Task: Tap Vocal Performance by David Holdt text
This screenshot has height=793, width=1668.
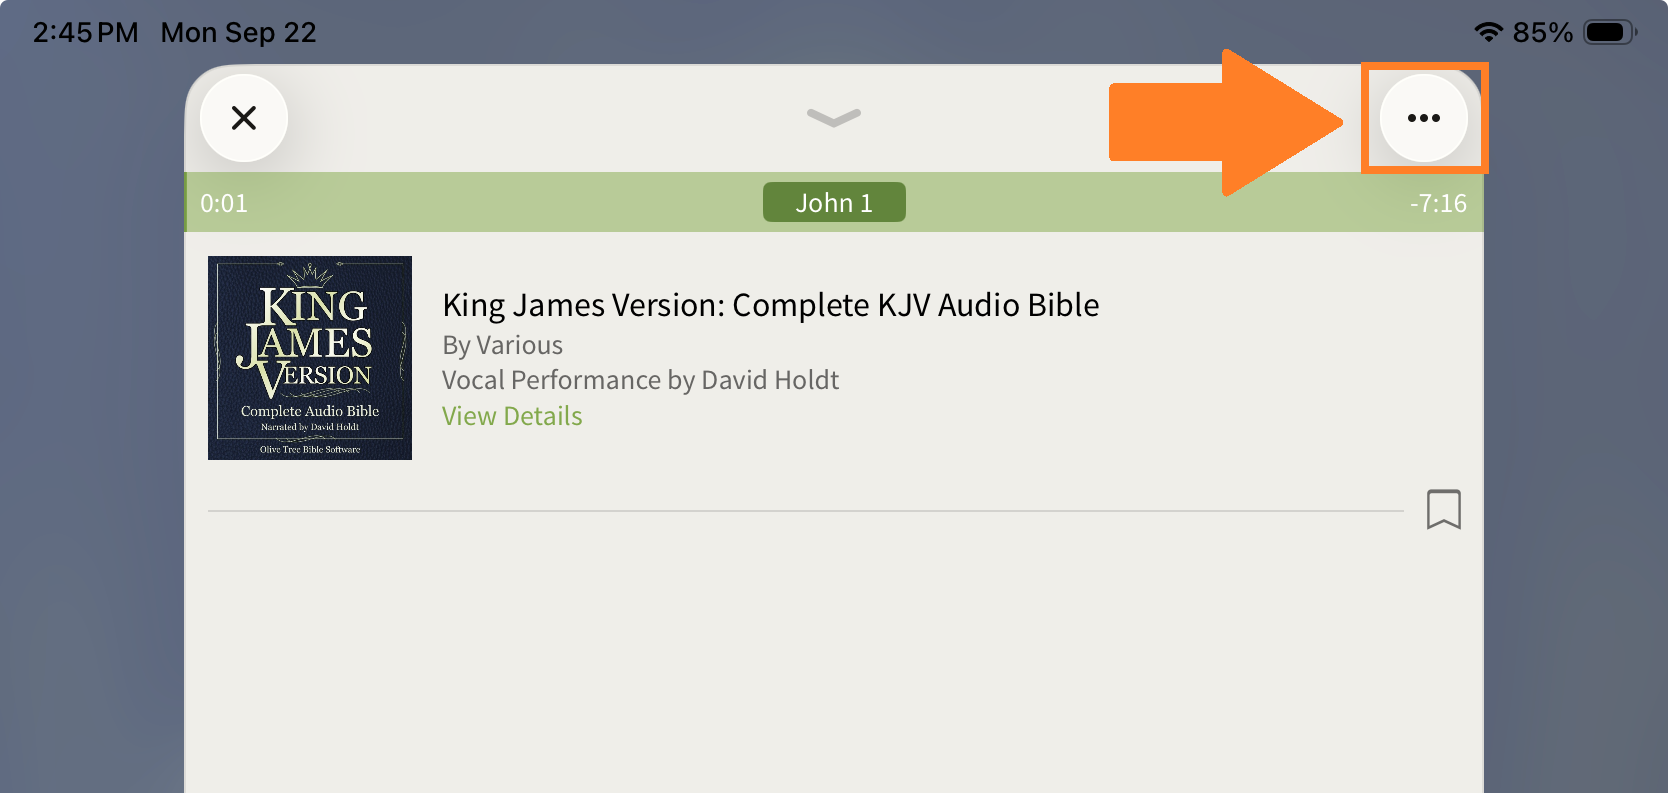Action: [x=640, y=380]
